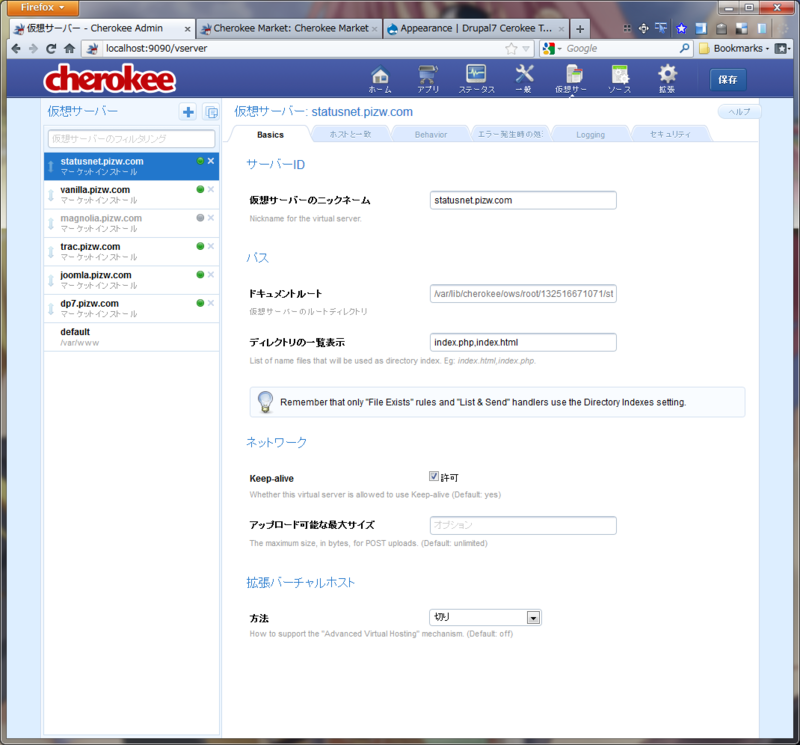Open General (一般) settings wrench icon
800x745 pixels.
pyautogui.click(x=524, y=79)
